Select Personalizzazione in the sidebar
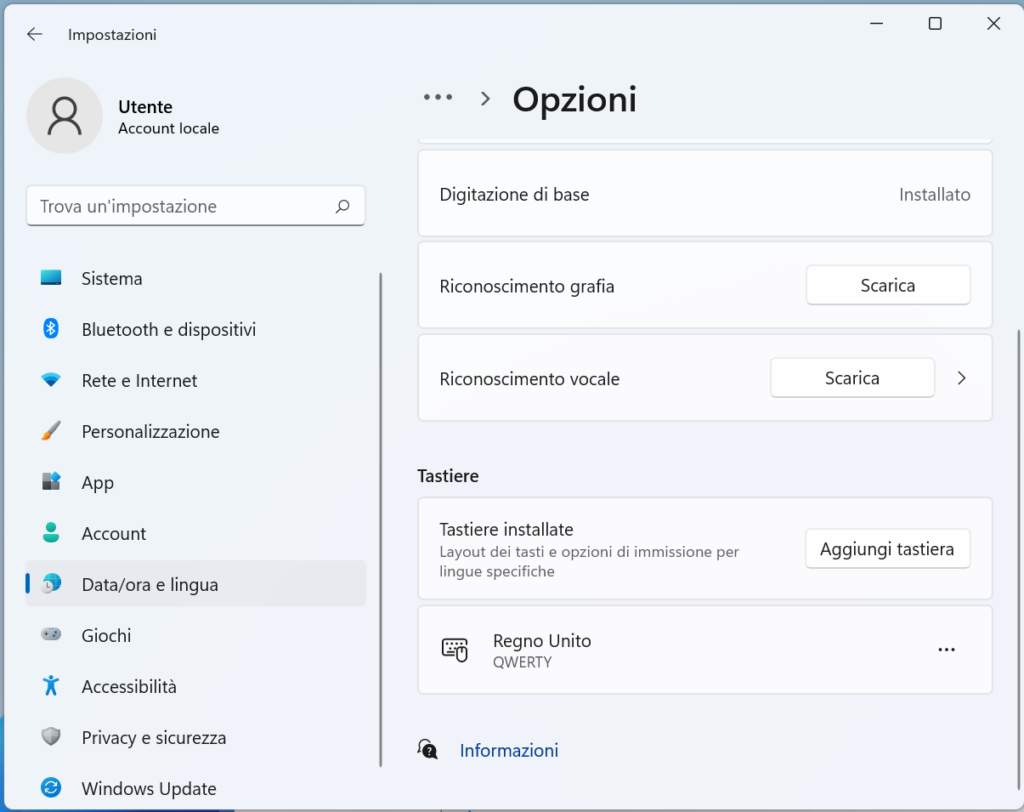1024x812 pixels. pyautogui.click(x=150, y=431)
